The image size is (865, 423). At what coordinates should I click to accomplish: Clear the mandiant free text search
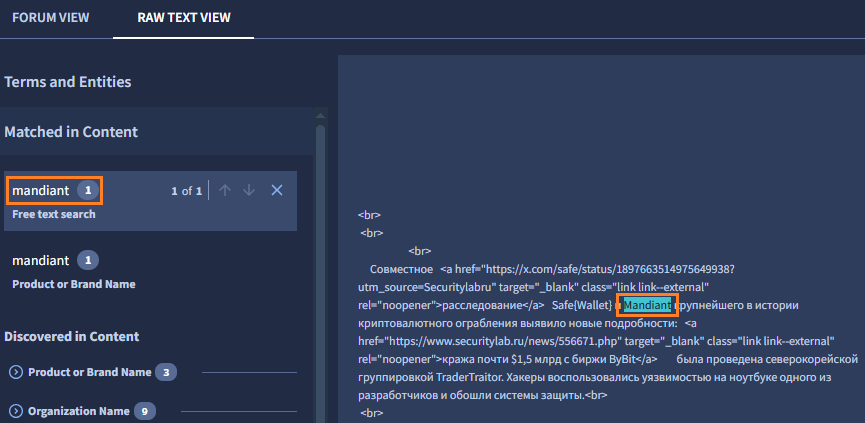pyautogui.click(x=277, y=190)
